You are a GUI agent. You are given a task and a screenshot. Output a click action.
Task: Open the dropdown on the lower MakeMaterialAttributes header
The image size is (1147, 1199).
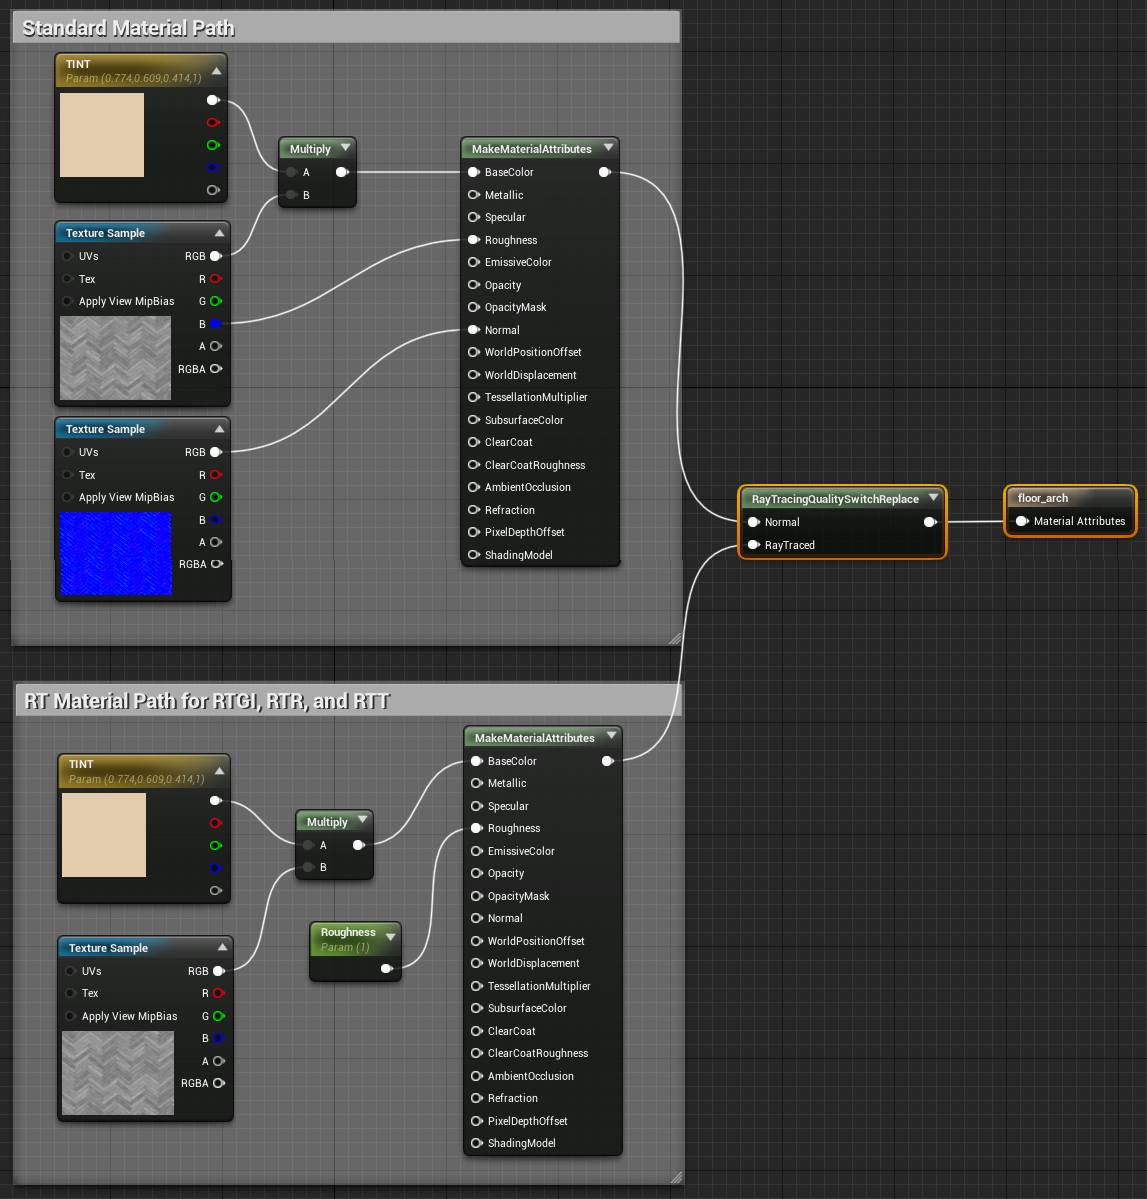point(611,736)
